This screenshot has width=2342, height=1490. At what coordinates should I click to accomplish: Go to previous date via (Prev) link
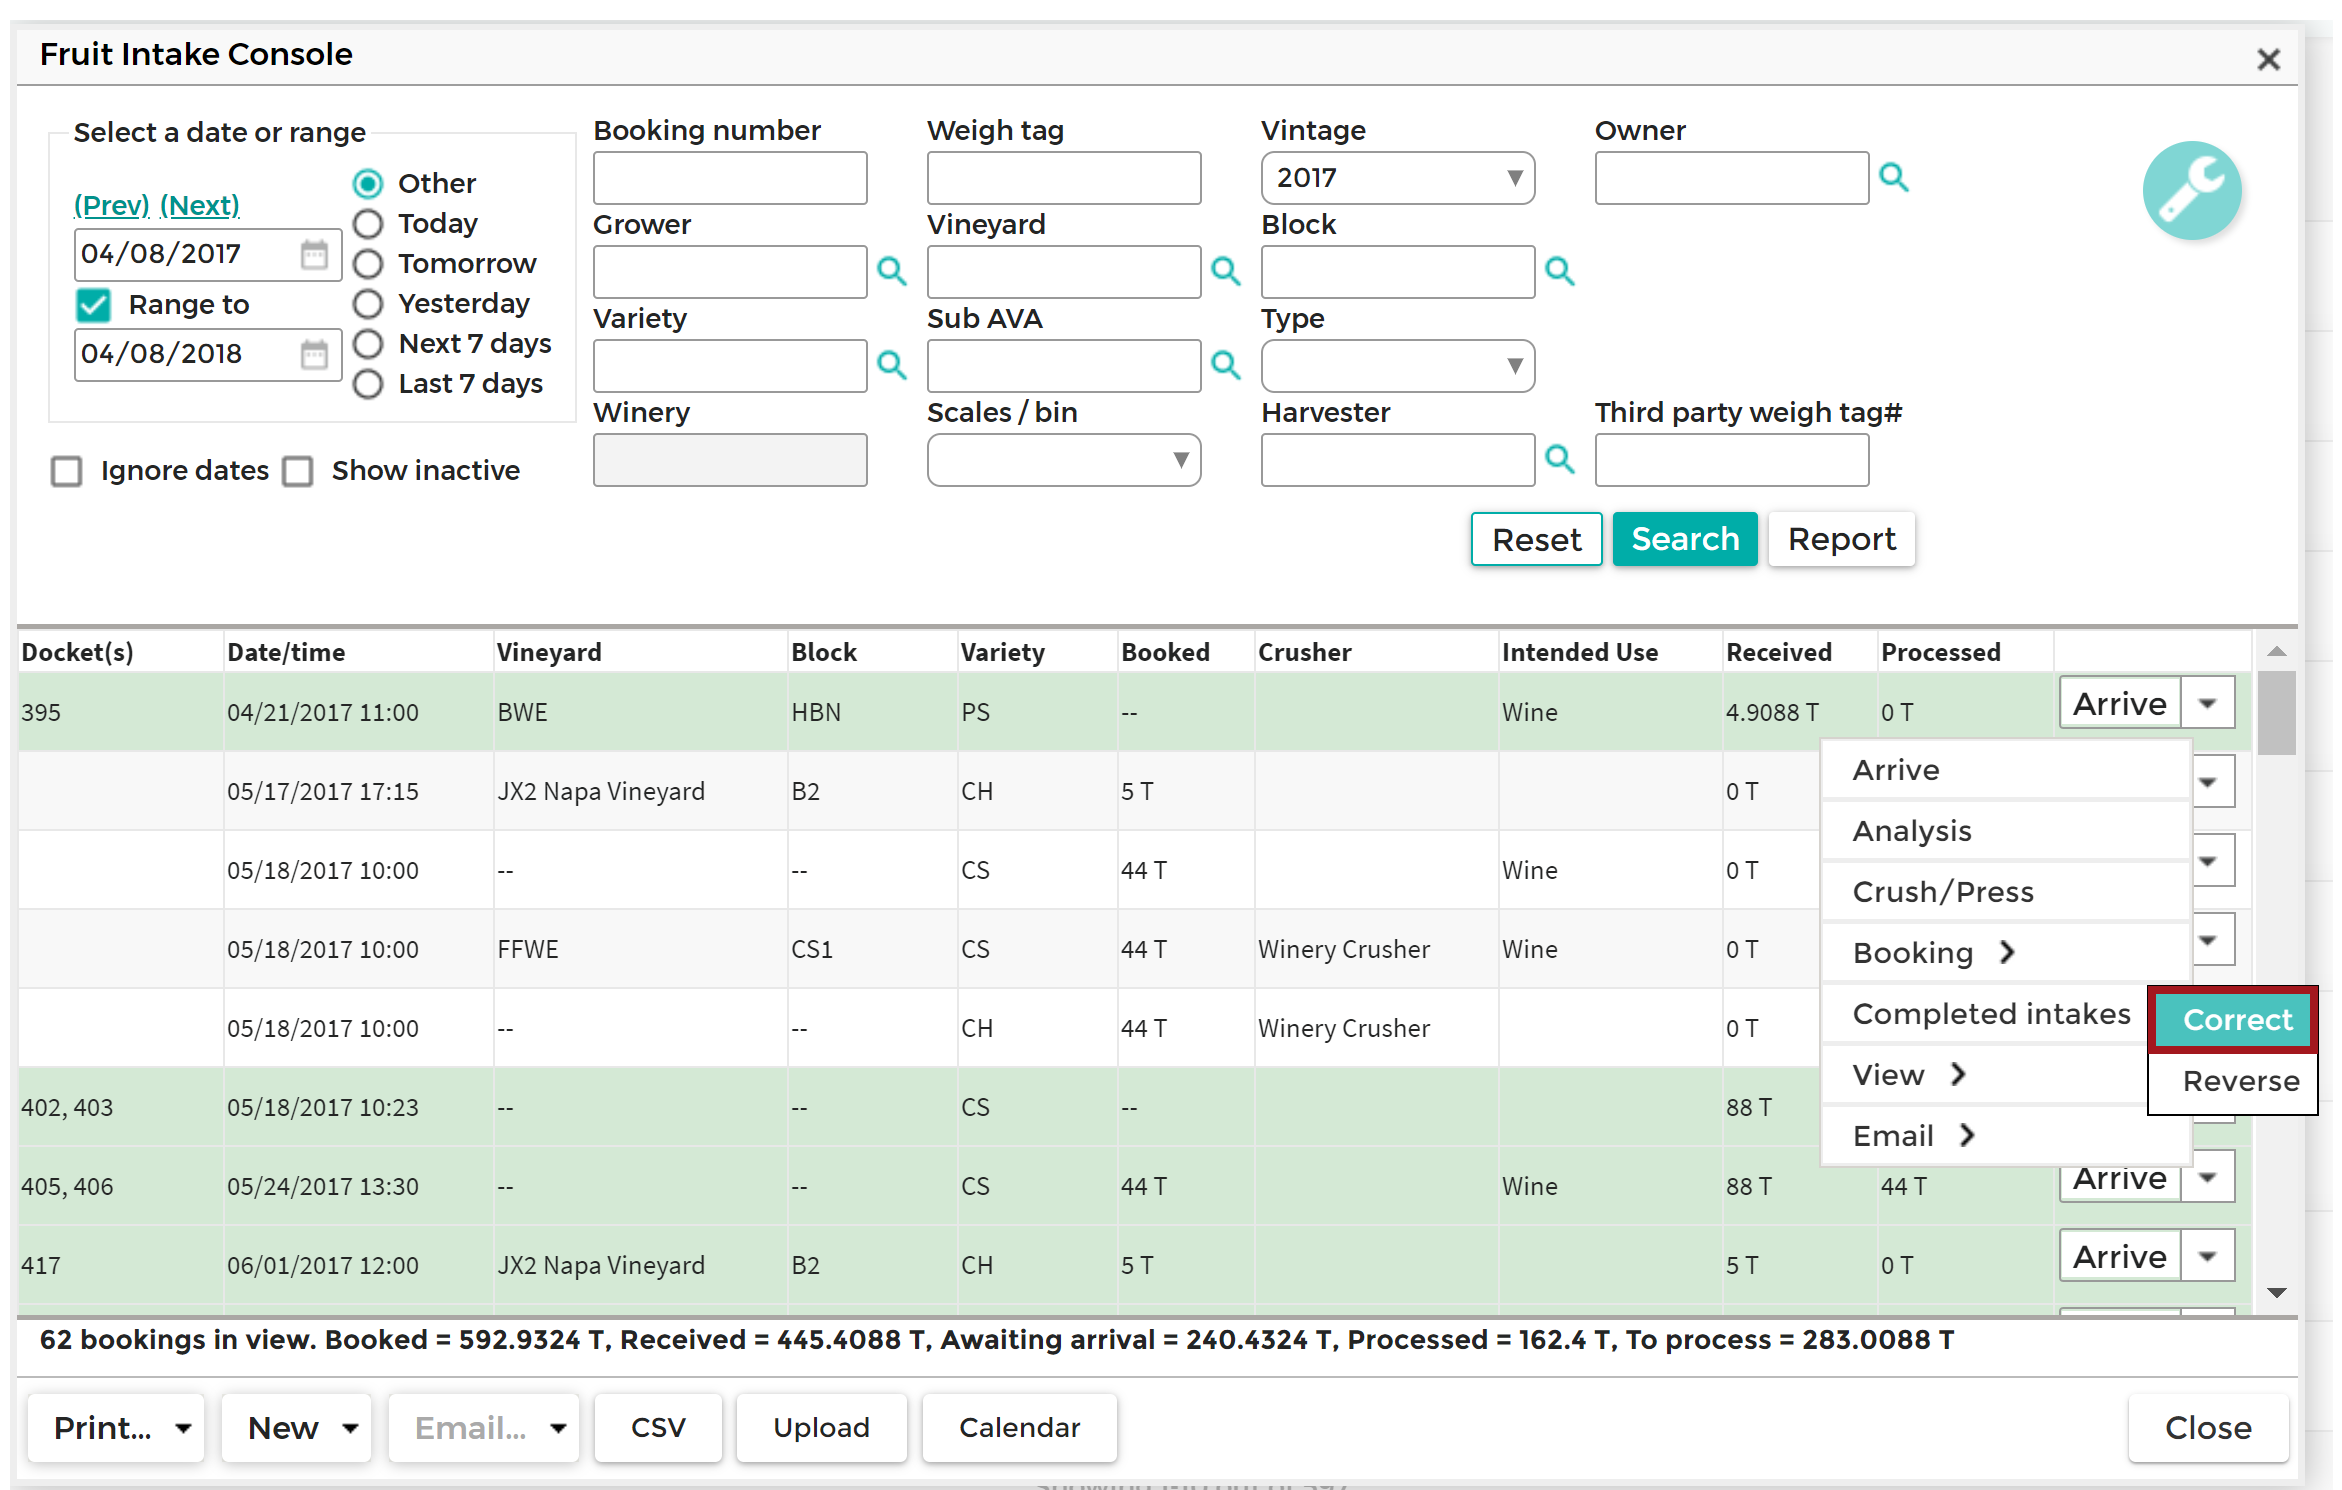[x=111, y=205]
